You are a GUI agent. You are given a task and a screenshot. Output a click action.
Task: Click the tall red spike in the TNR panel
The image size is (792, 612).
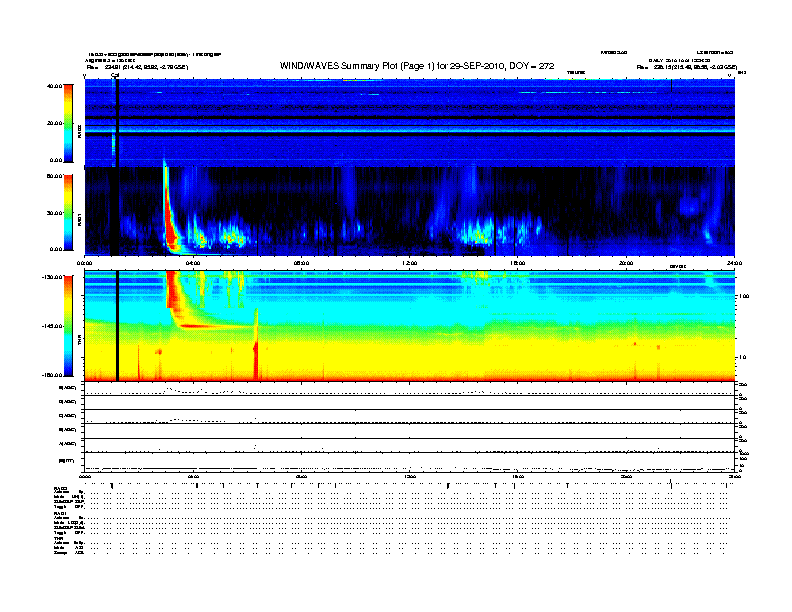click(x=256, y=345)
